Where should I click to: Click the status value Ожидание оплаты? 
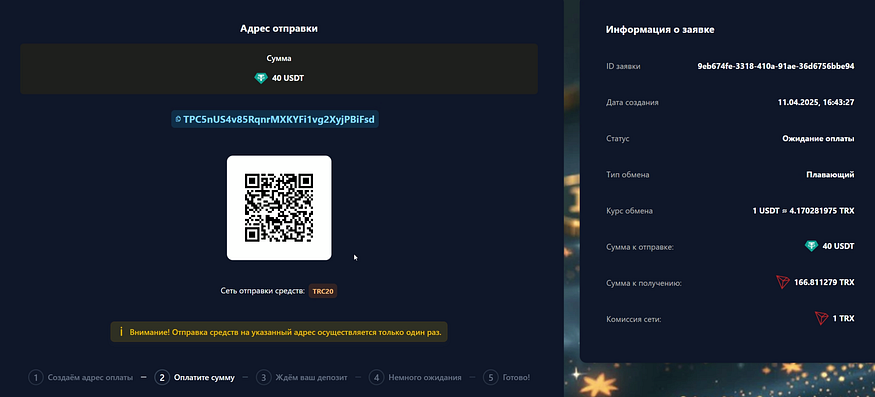[818, 138]
